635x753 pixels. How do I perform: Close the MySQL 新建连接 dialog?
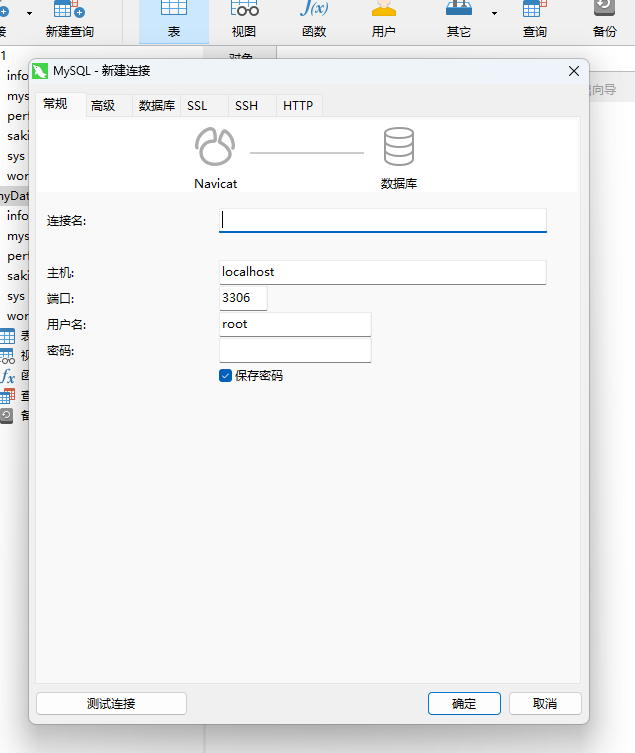574,71
